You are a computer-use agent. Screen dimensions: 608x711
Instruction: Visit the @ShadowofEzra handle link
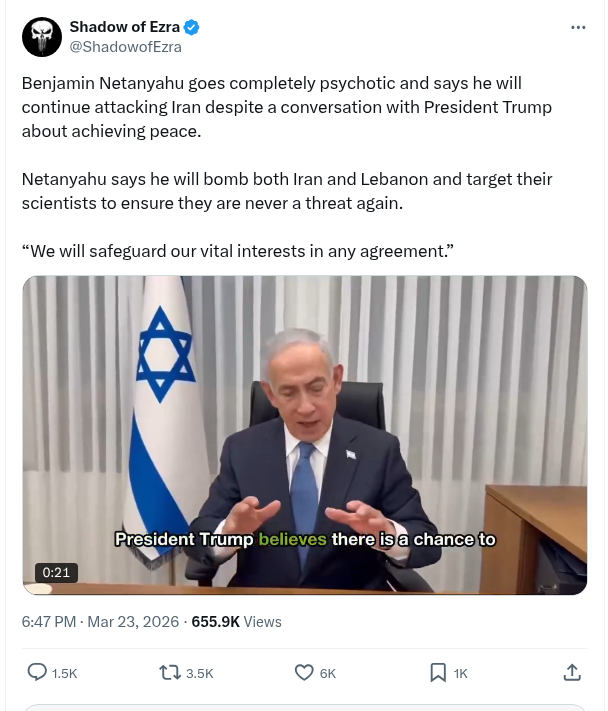click(x=126, y=47)
